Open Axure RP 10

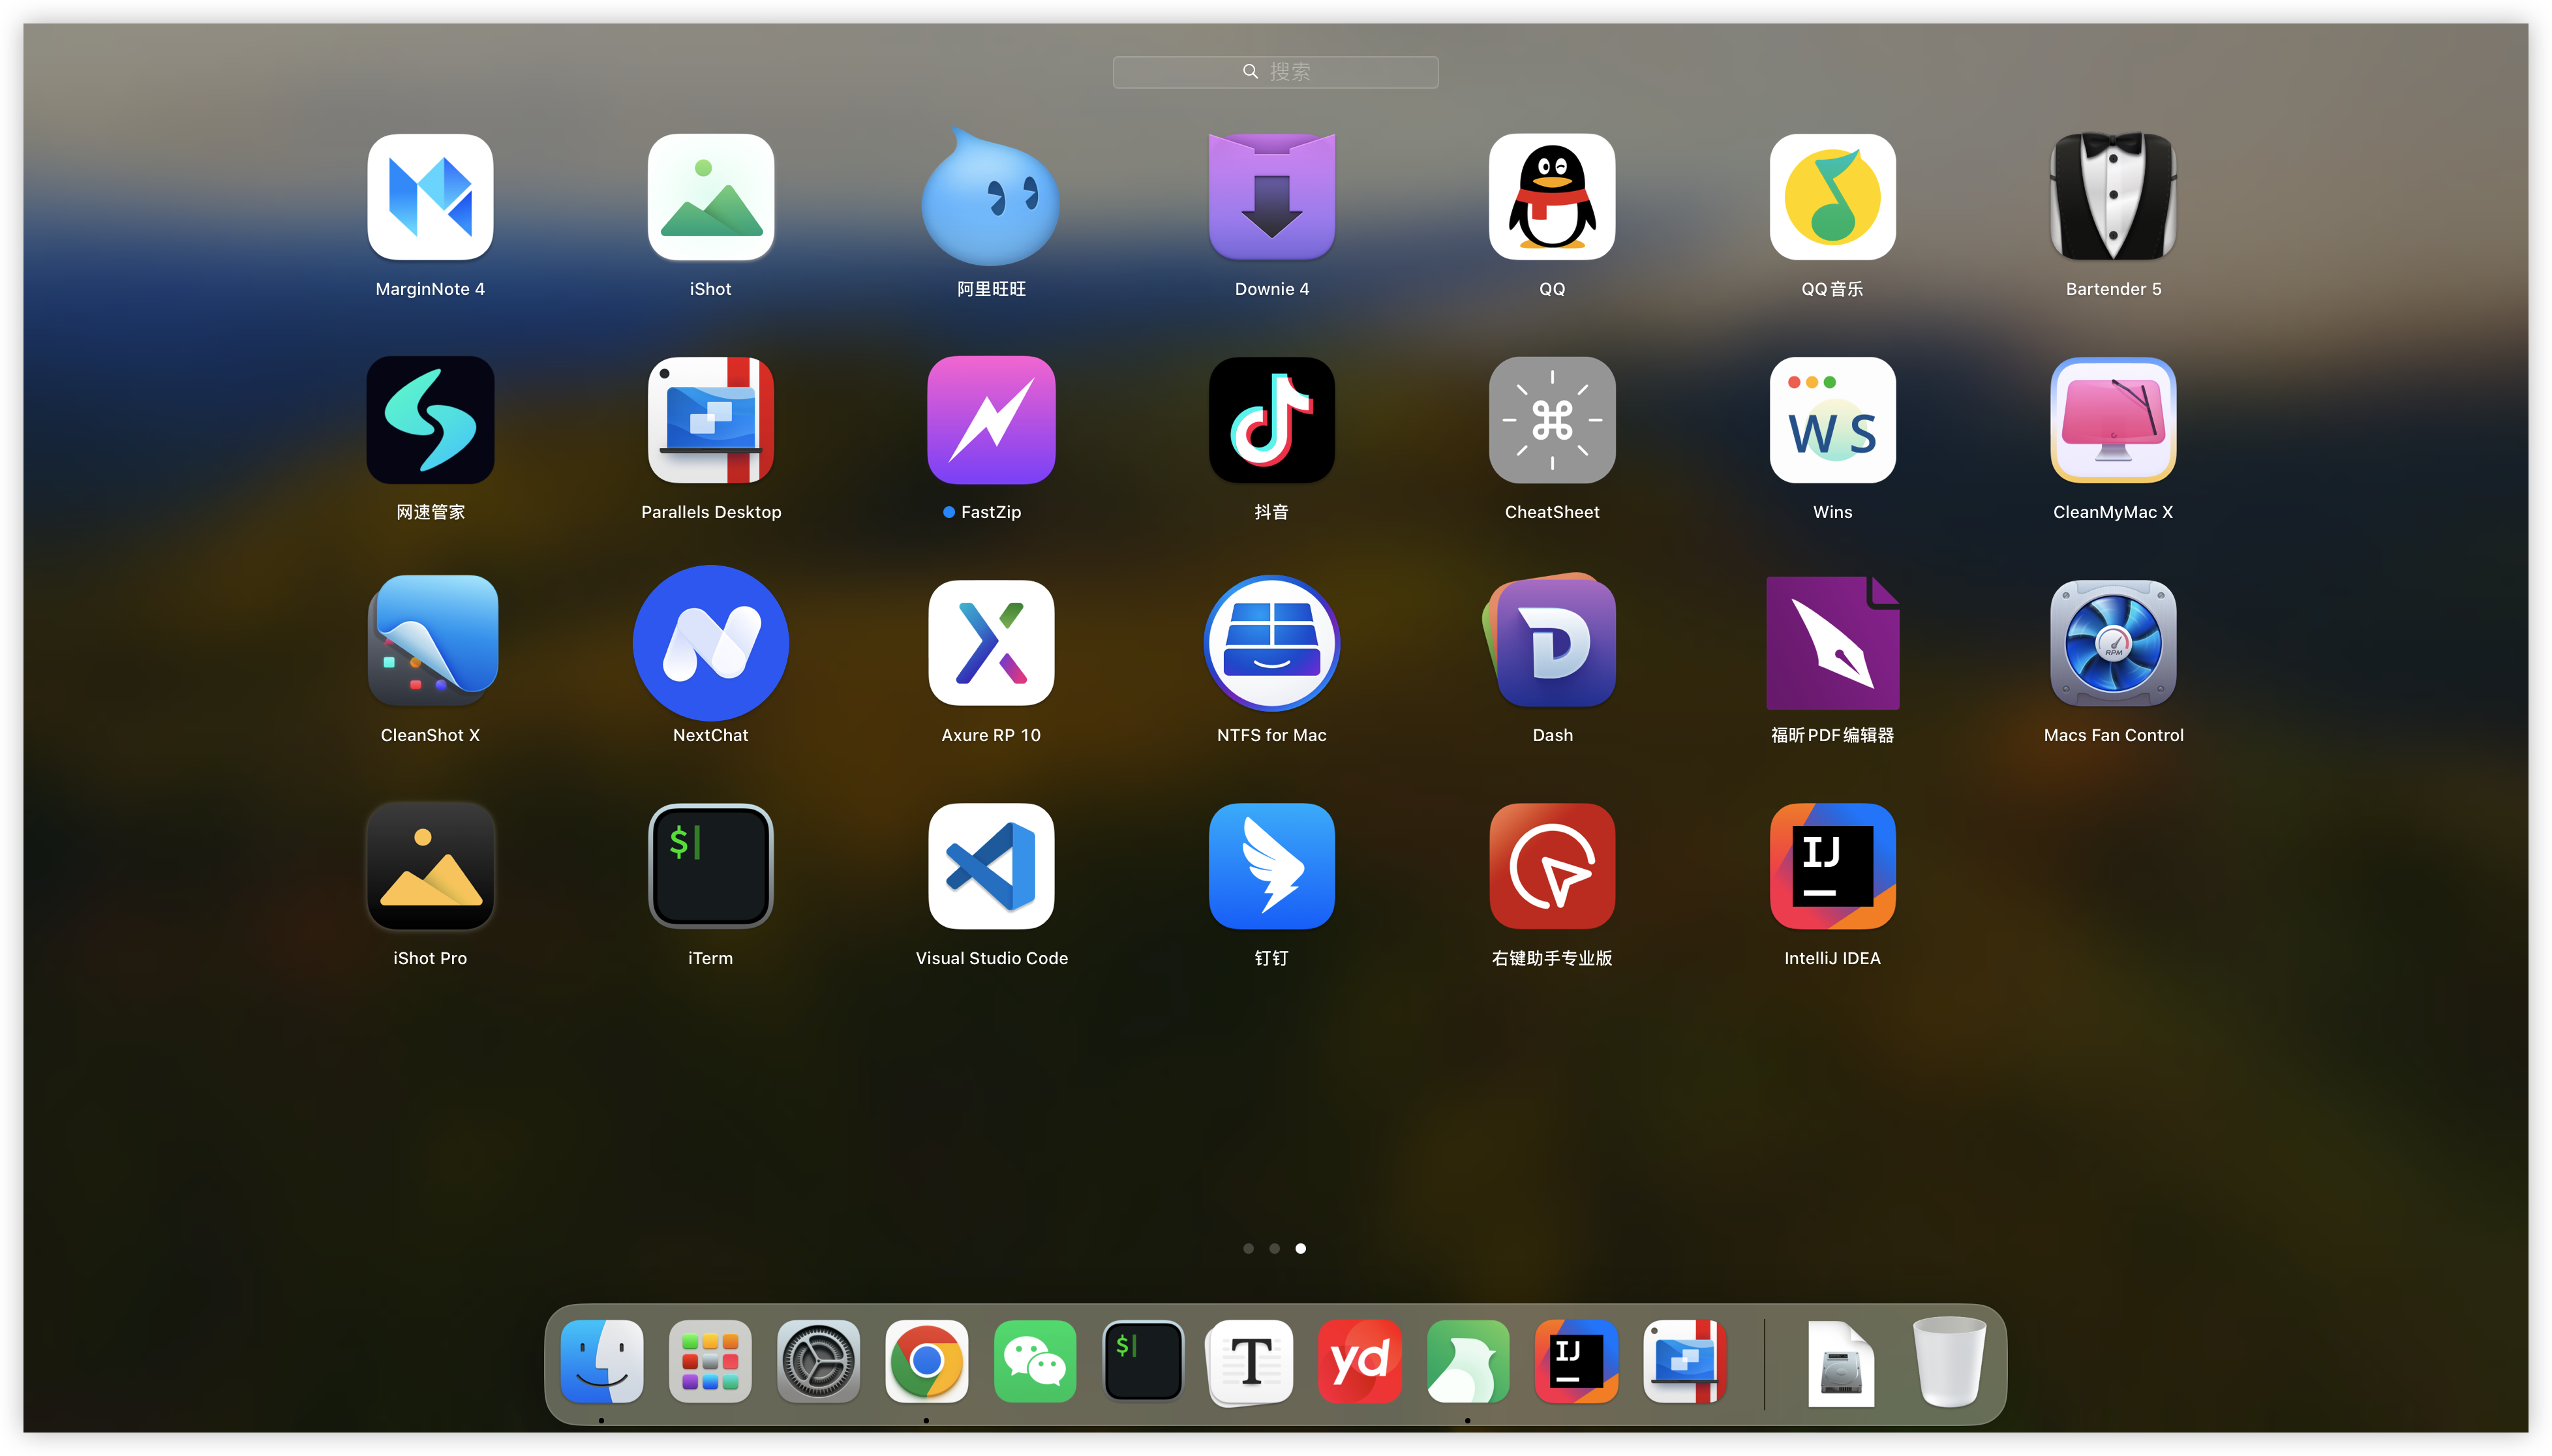[x=991, y=643]
